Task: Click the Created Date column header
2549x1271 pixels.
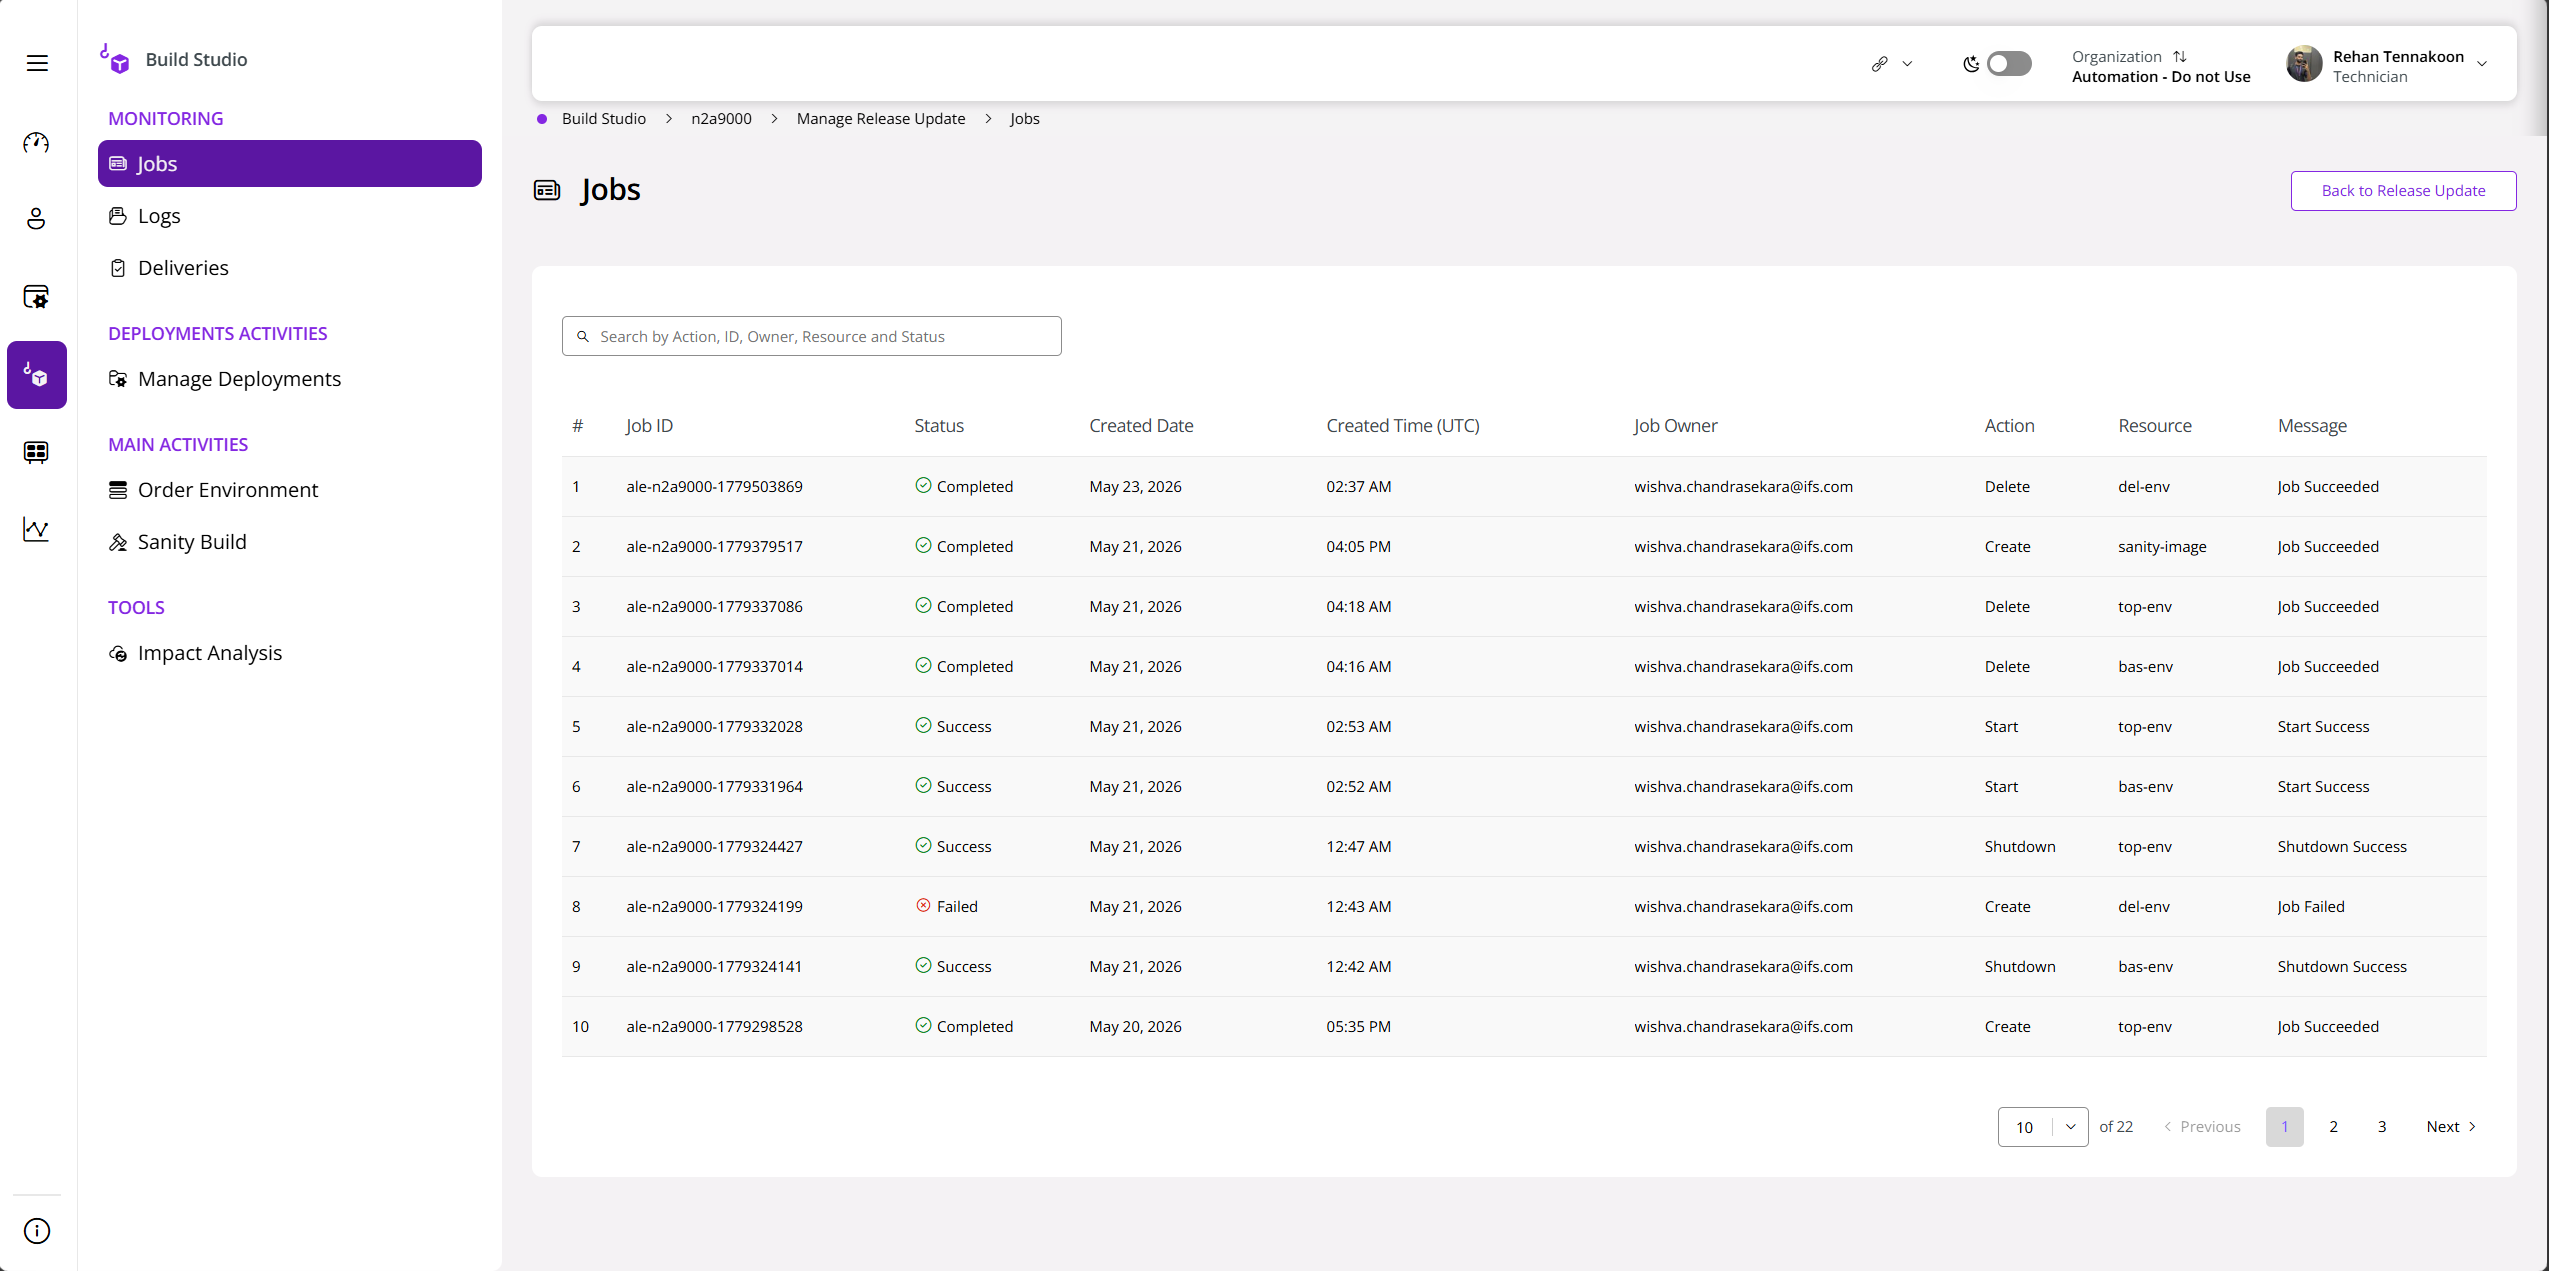Action: click(1141, 426)
